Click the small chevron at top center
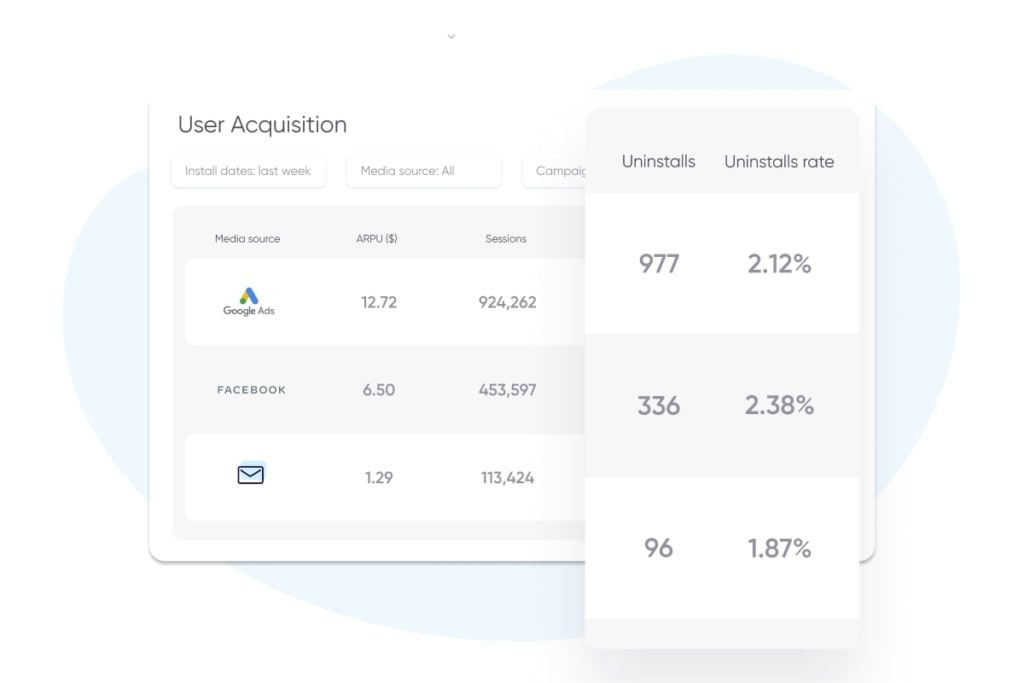The width and height of the screenshot is (1024, 683). pos(451,36)
